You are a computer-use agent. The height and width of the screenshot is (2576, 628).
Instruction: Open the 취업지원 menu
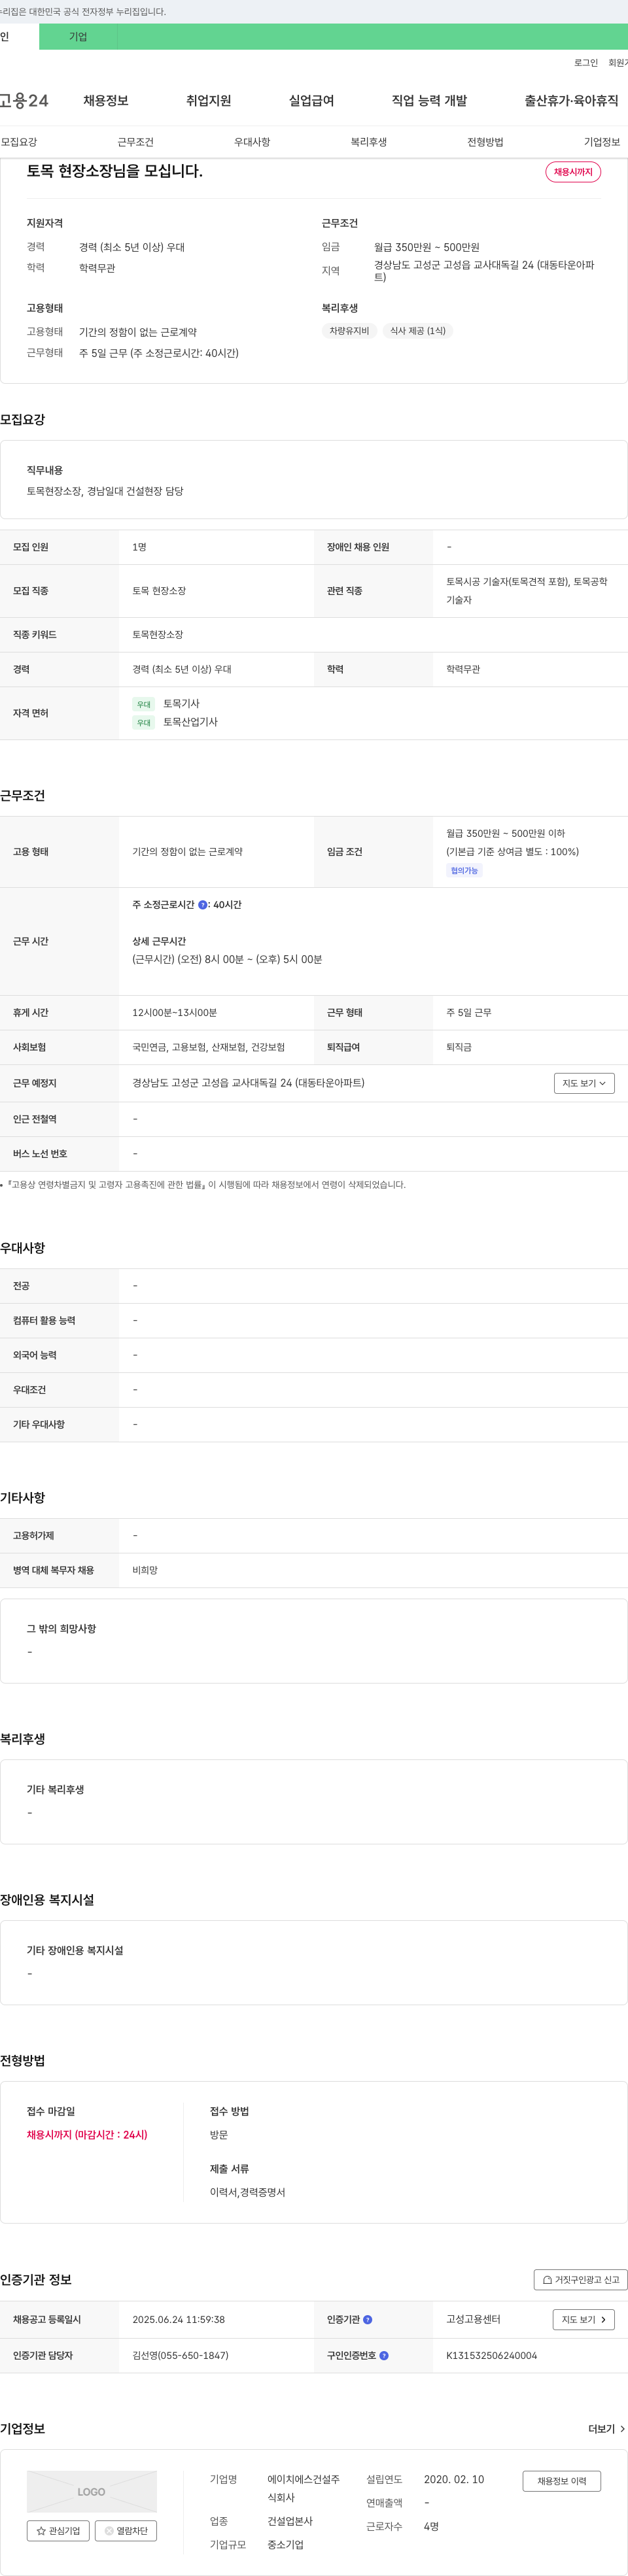pos(208,101)
